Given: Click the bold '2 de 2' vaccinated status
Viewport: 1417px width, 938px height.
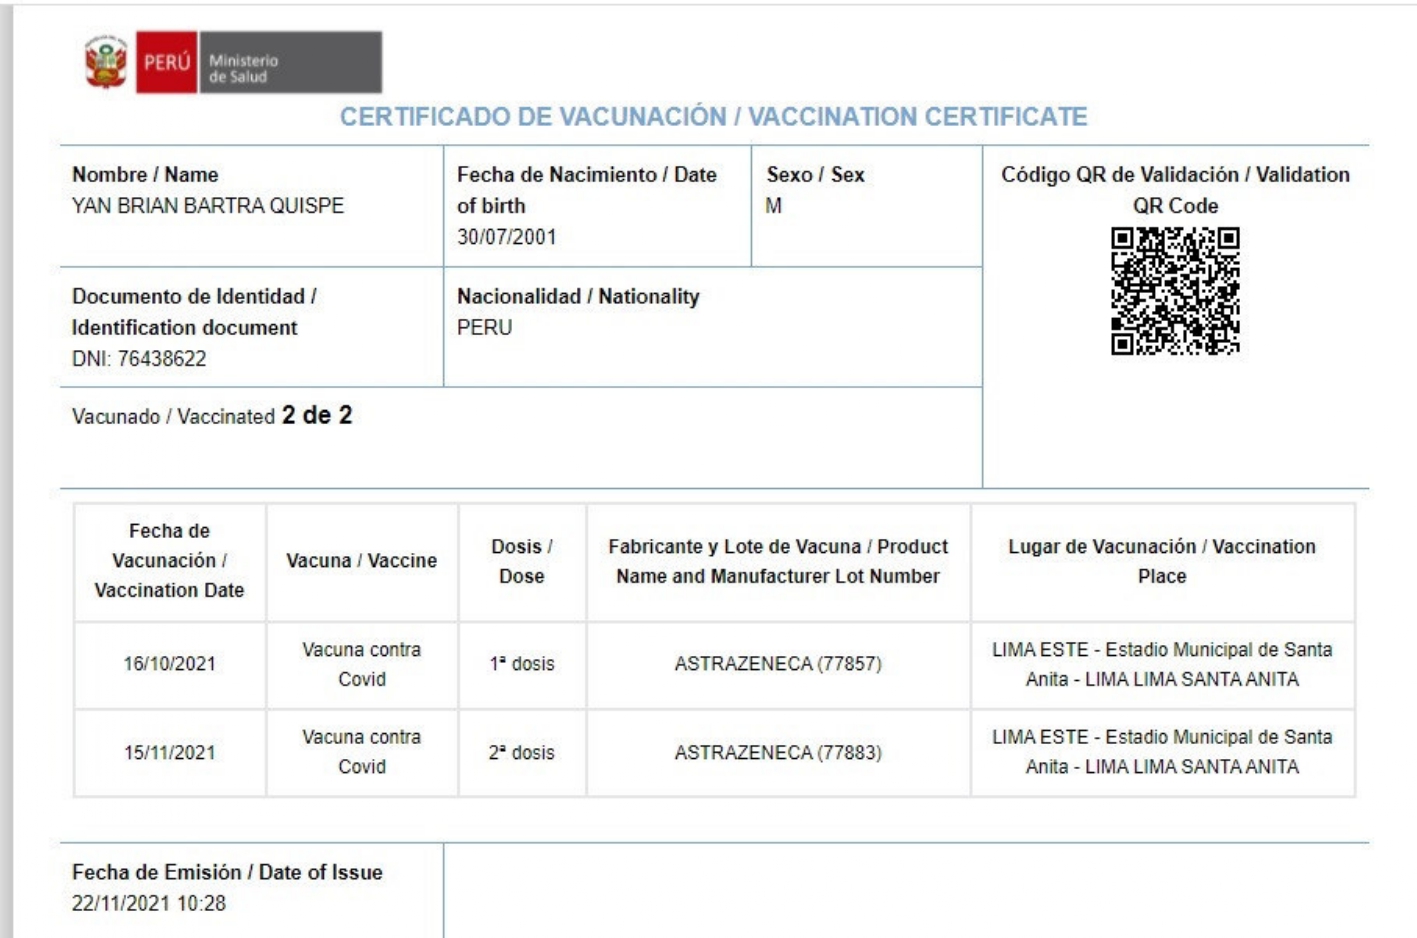Looking at the screenshot, I should click(317, 415).
